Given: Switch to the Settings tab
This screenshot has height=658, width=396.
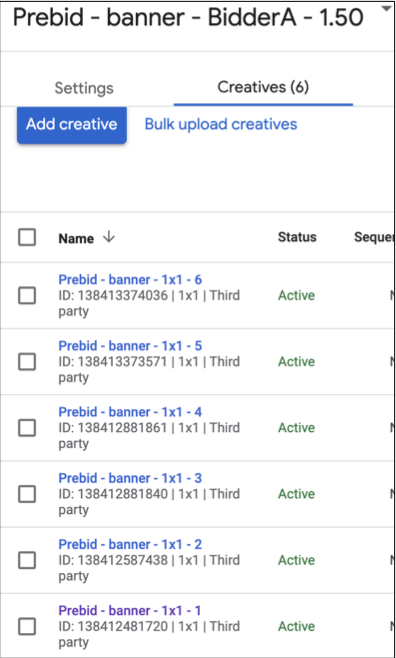Looking at the screenshot, I should (84, 88).
